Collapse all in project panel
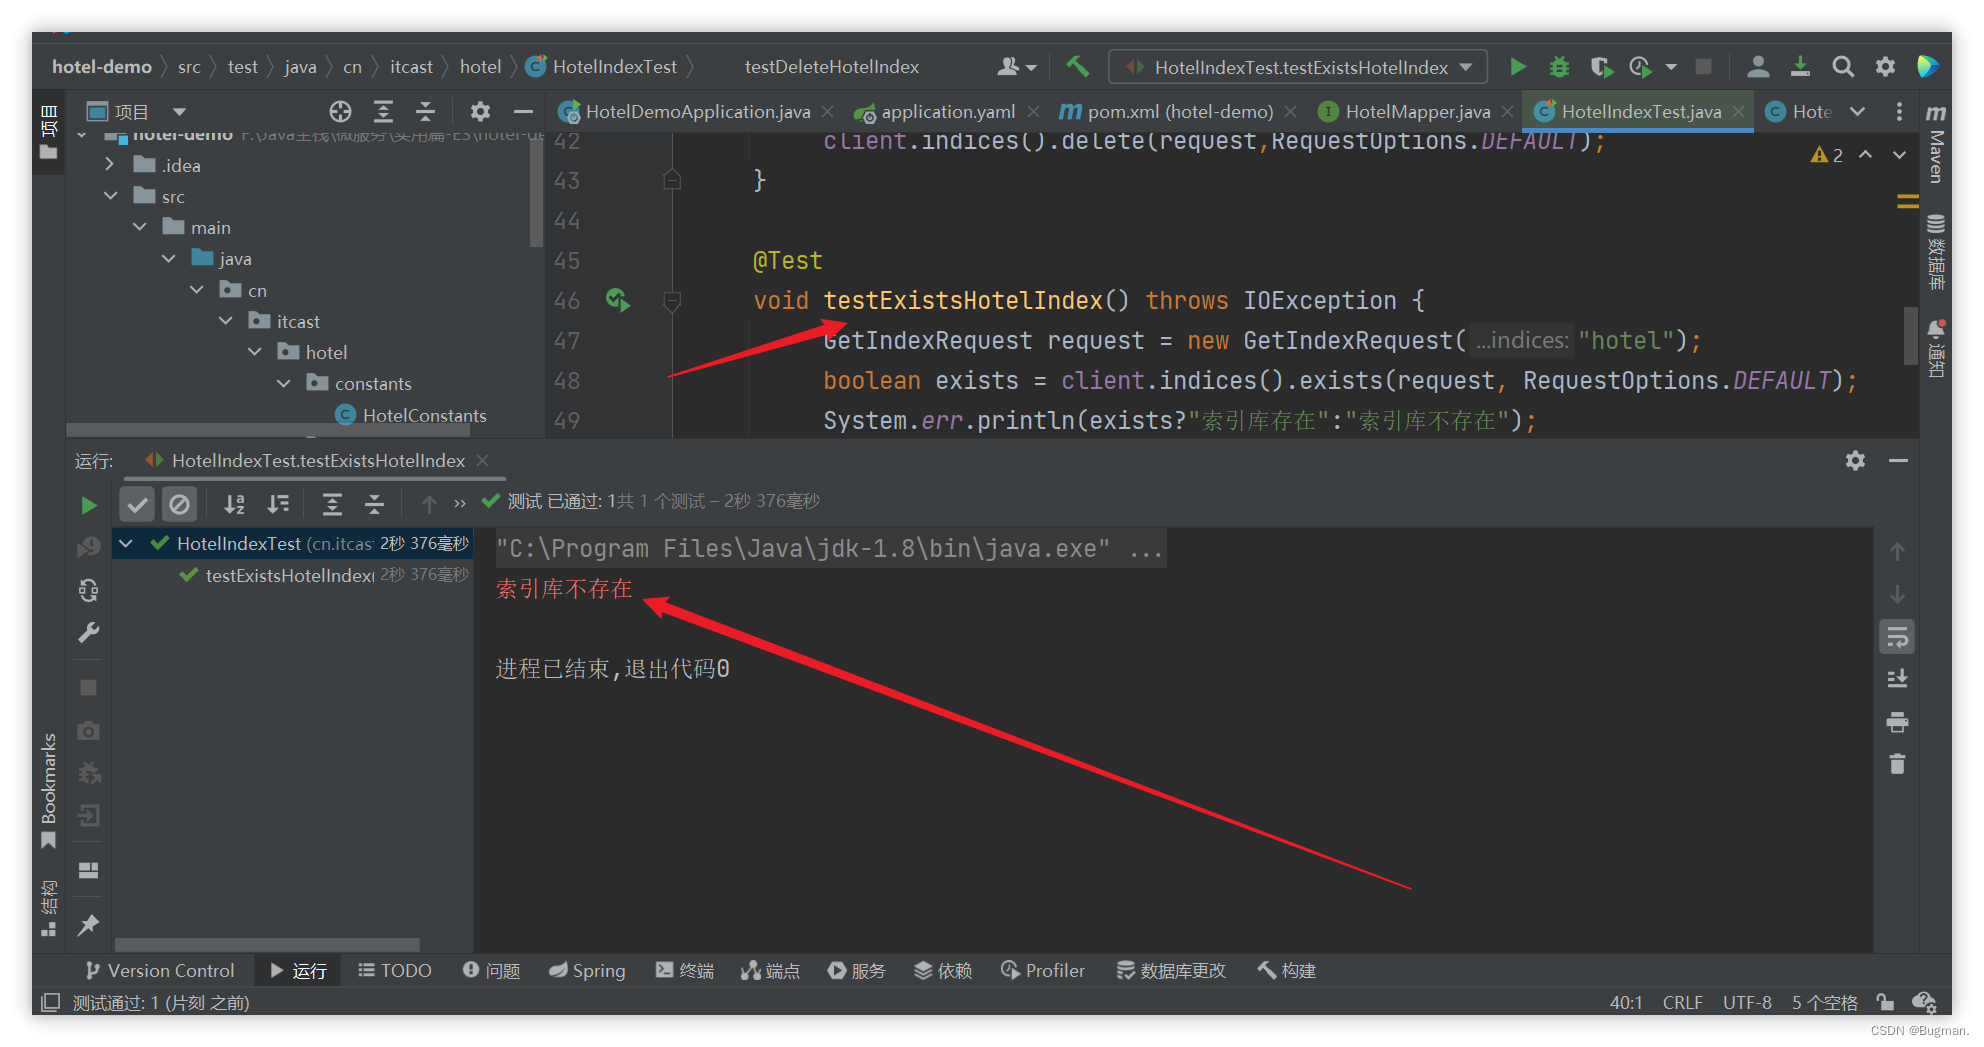This screenshot has width=1984, height=1047. (425, 111)
